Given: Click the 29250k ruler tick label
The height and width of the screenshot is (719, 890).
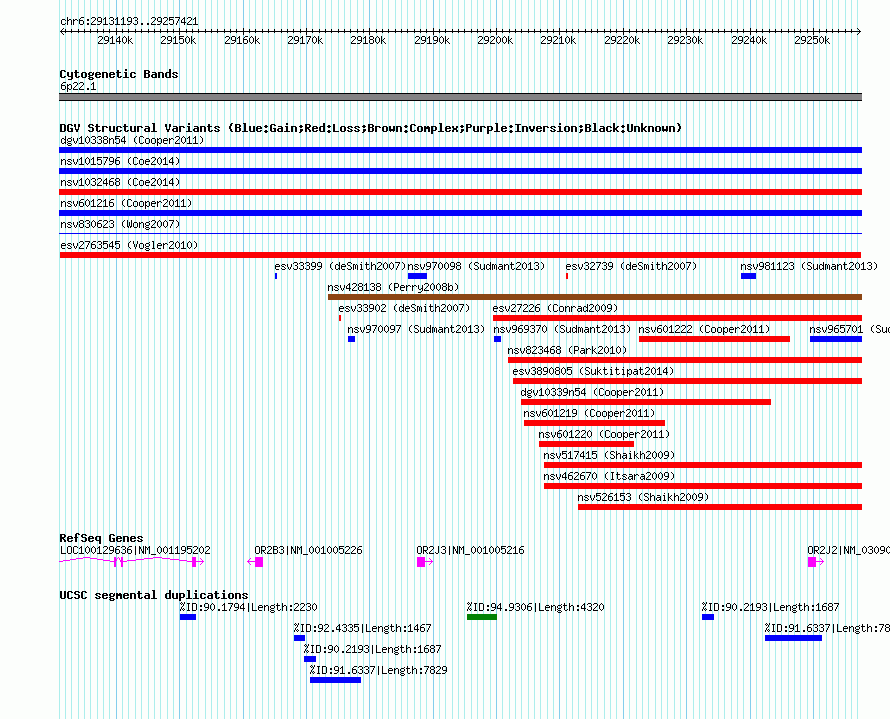Looking at the screenshot, I should (812, 40).
